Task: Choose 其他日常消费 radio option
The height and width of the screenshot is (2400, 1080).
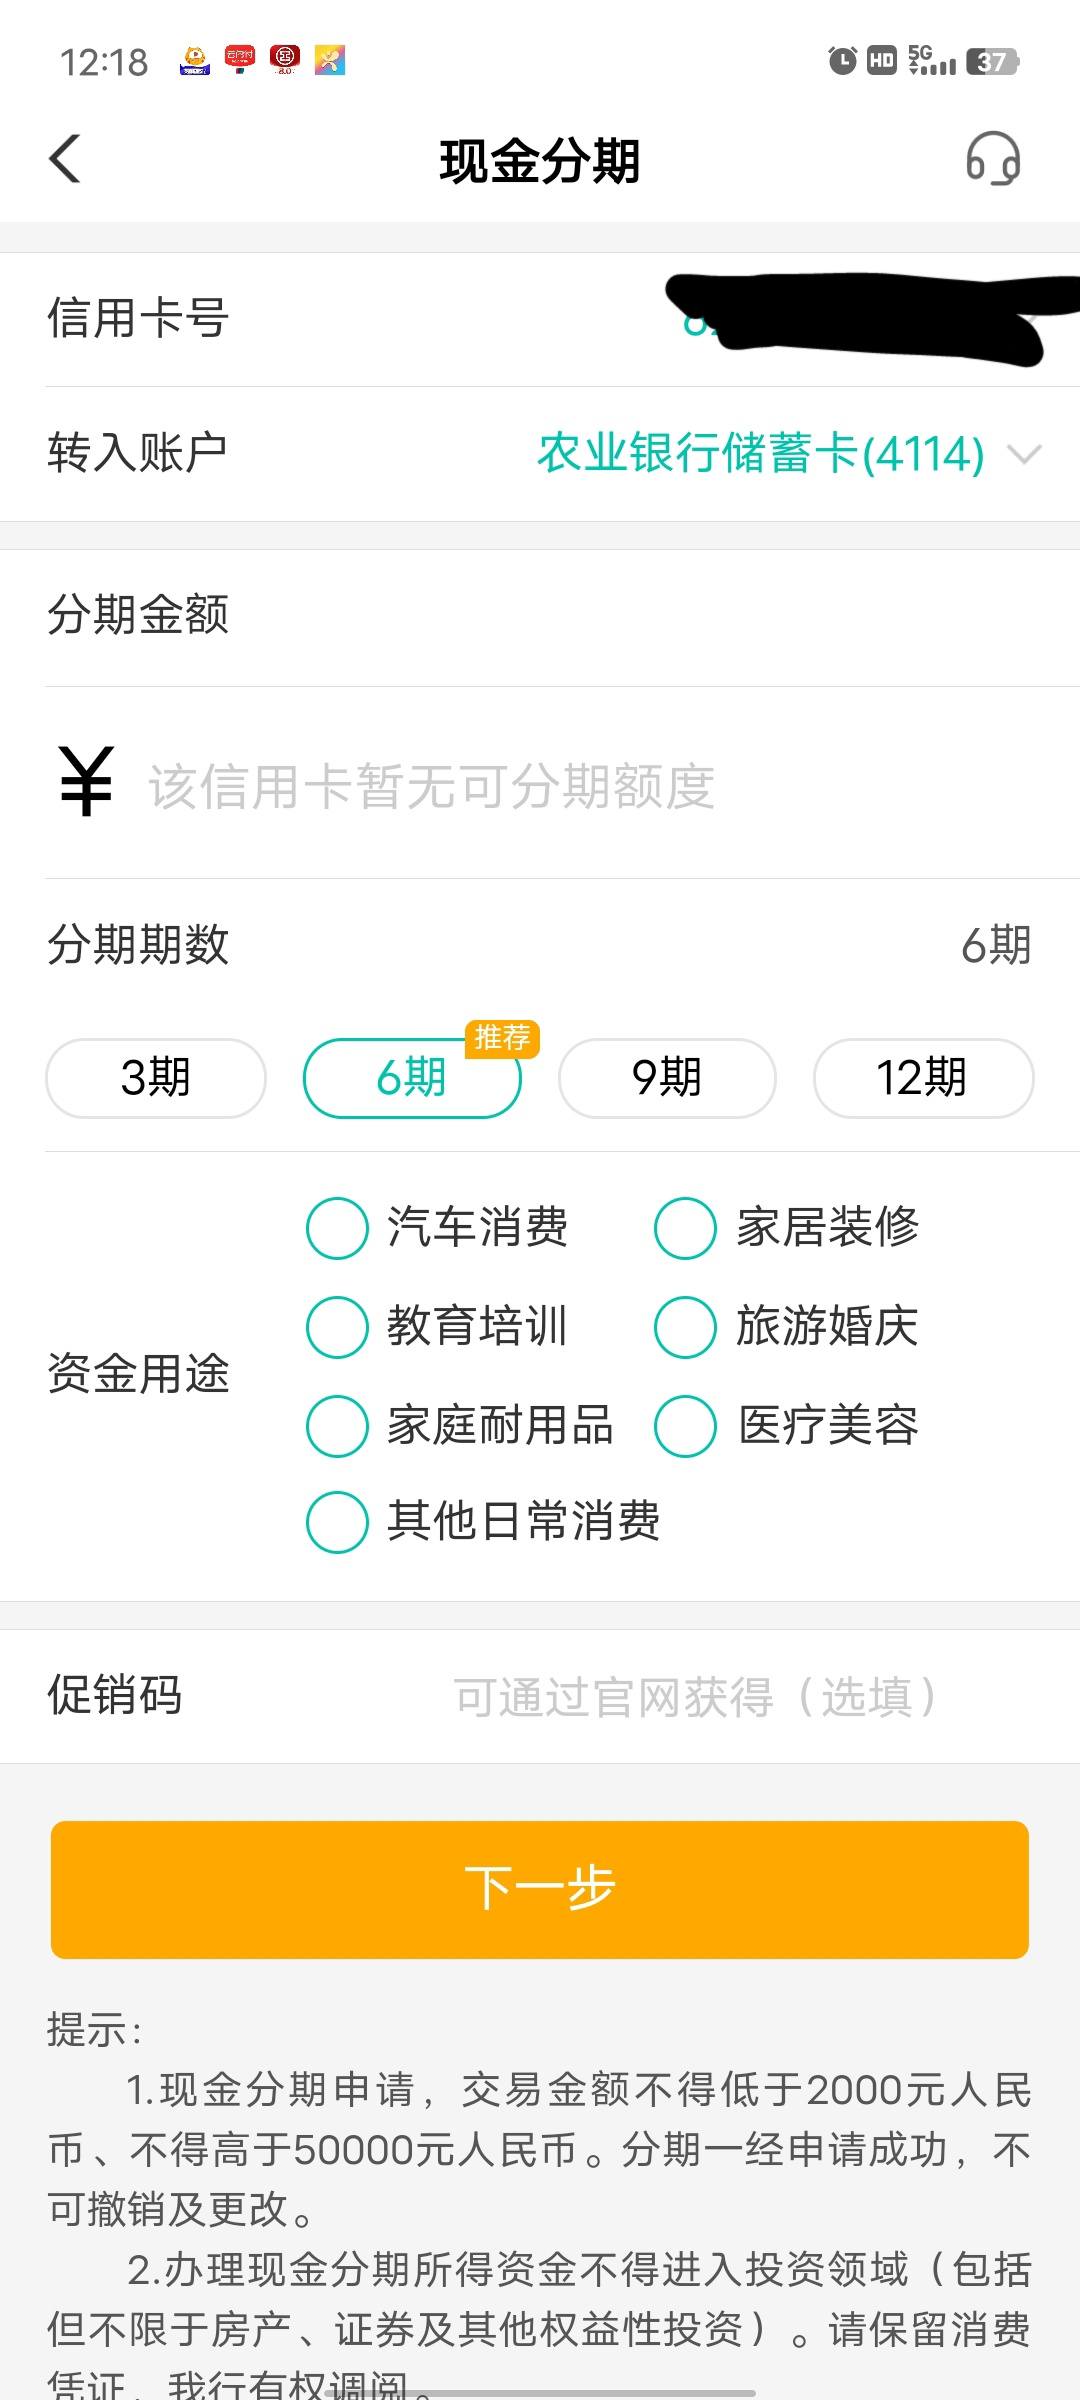Action: pos(483,1521)
